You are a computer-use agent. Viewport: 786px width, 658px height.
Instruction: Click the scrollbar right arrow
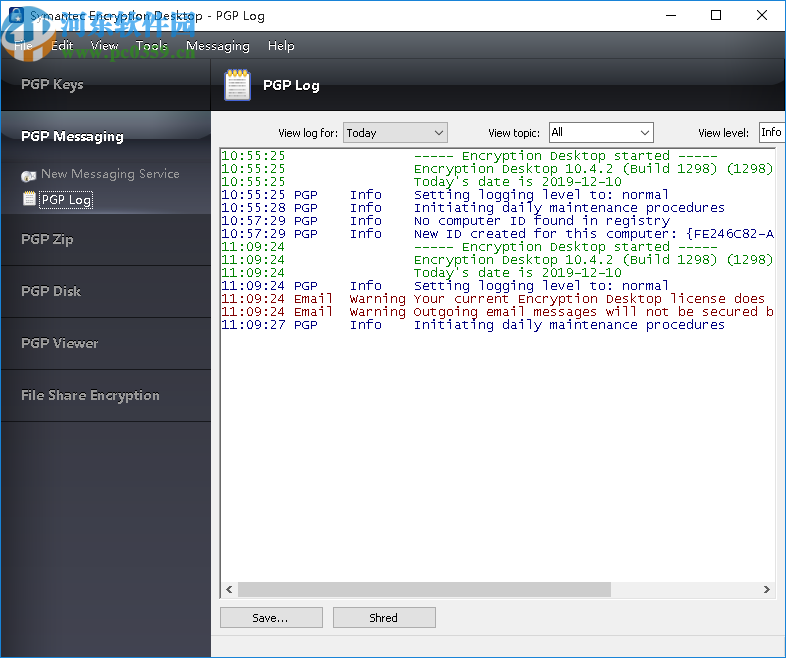point(766,589)
